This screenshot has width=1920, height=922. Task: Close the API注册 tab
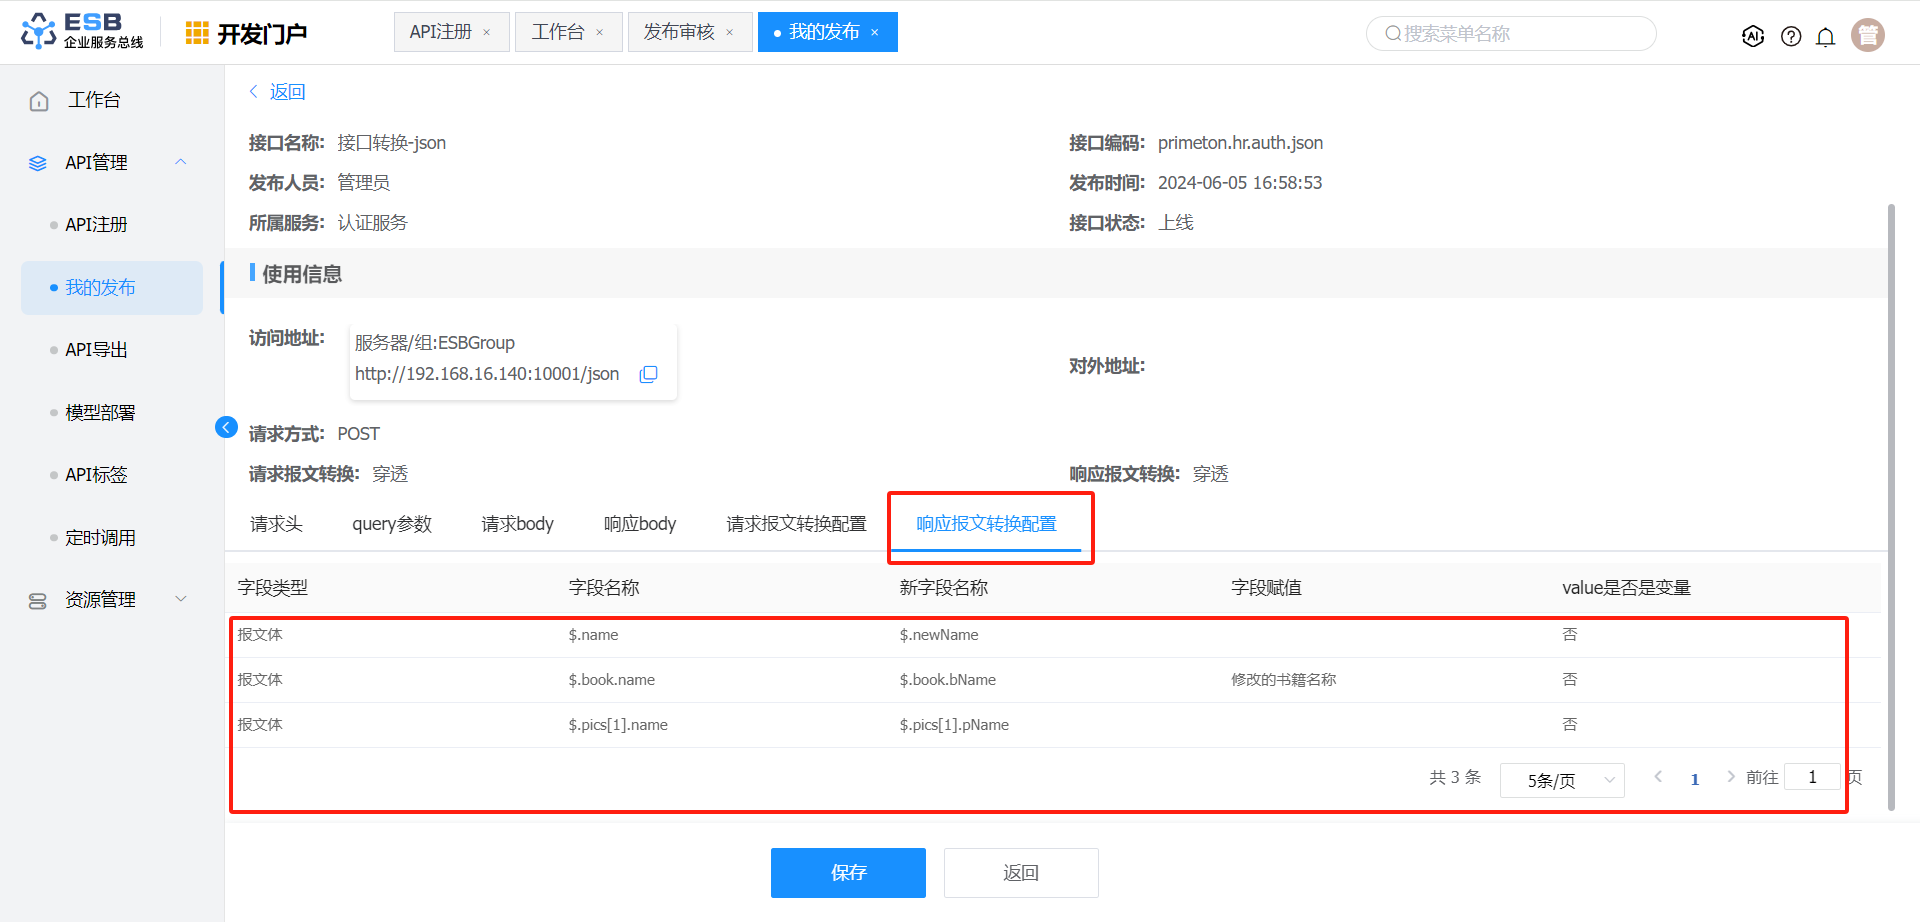(487, 33)
